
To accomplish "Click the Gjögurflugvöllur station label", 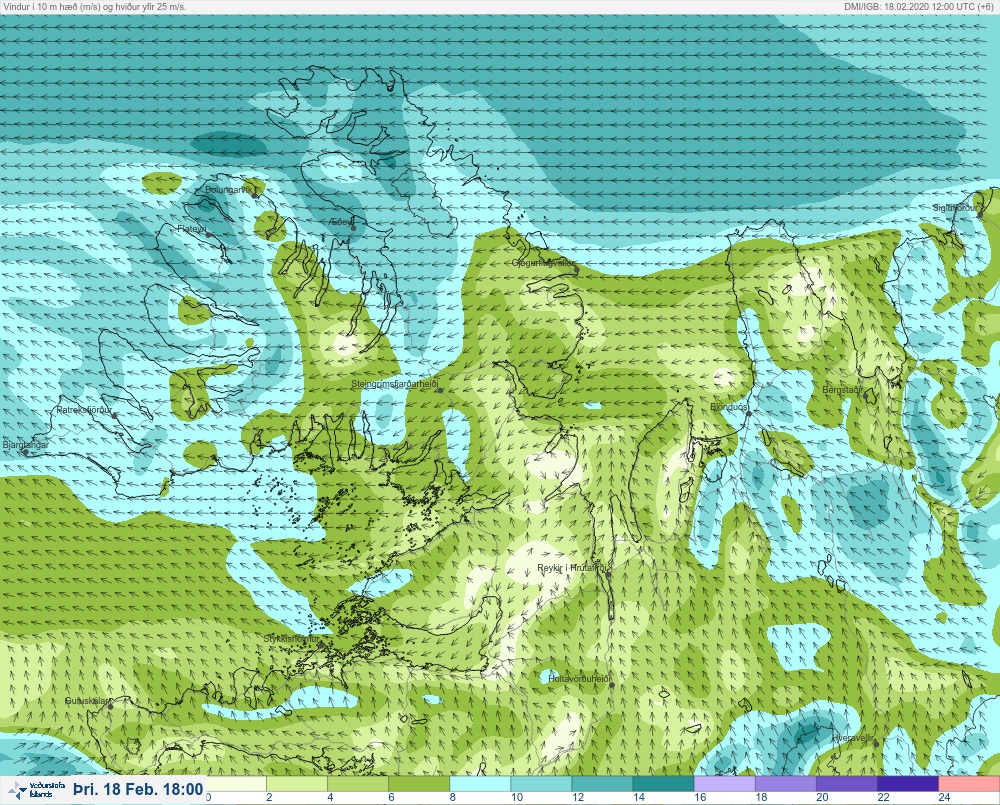I will click(x=543, y=263).
